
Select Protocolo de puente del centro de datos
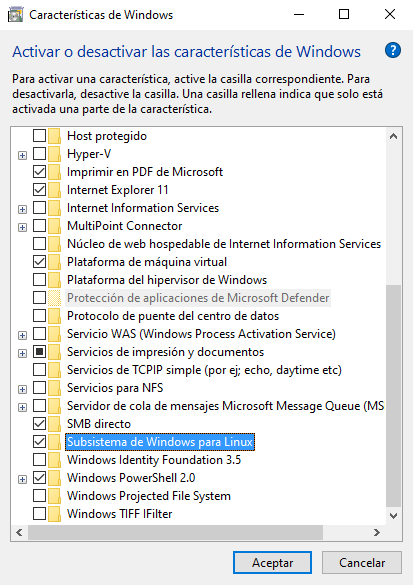(173, 316)
